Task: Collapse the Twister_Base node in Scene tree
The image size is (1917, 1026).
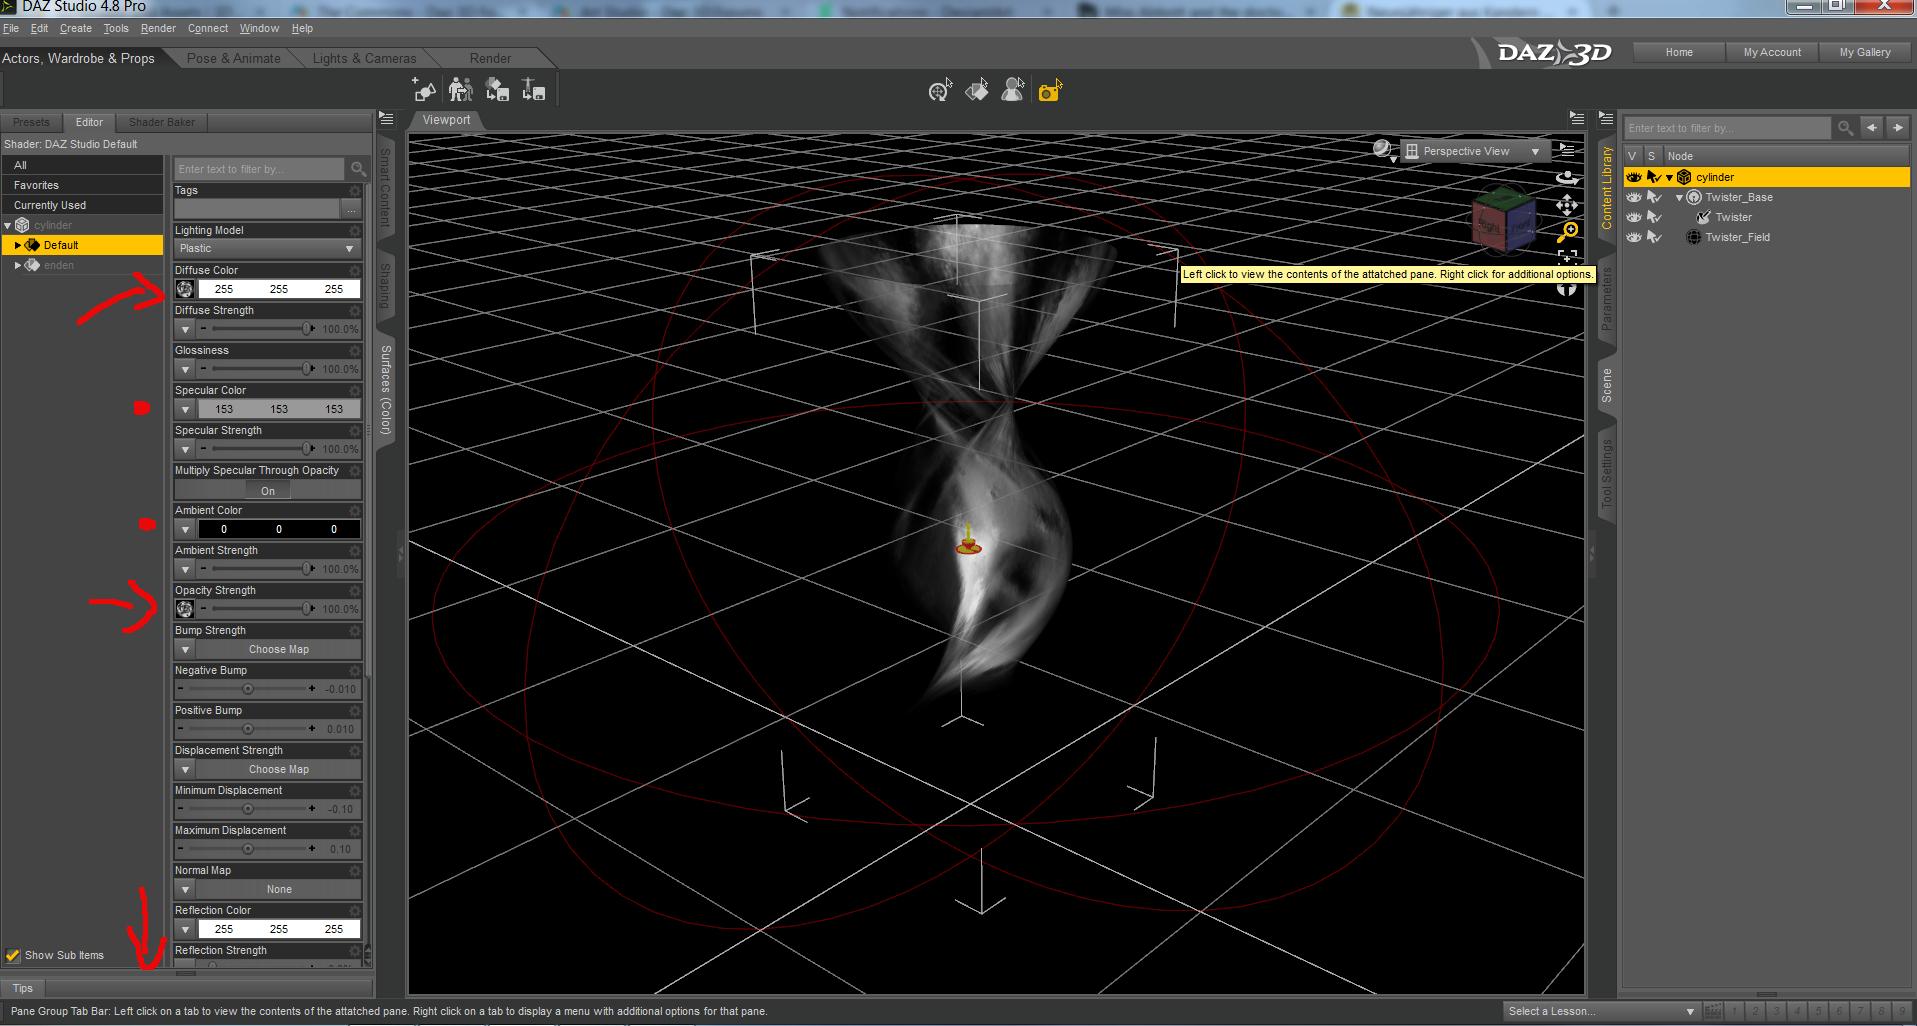Action: 1679,197
